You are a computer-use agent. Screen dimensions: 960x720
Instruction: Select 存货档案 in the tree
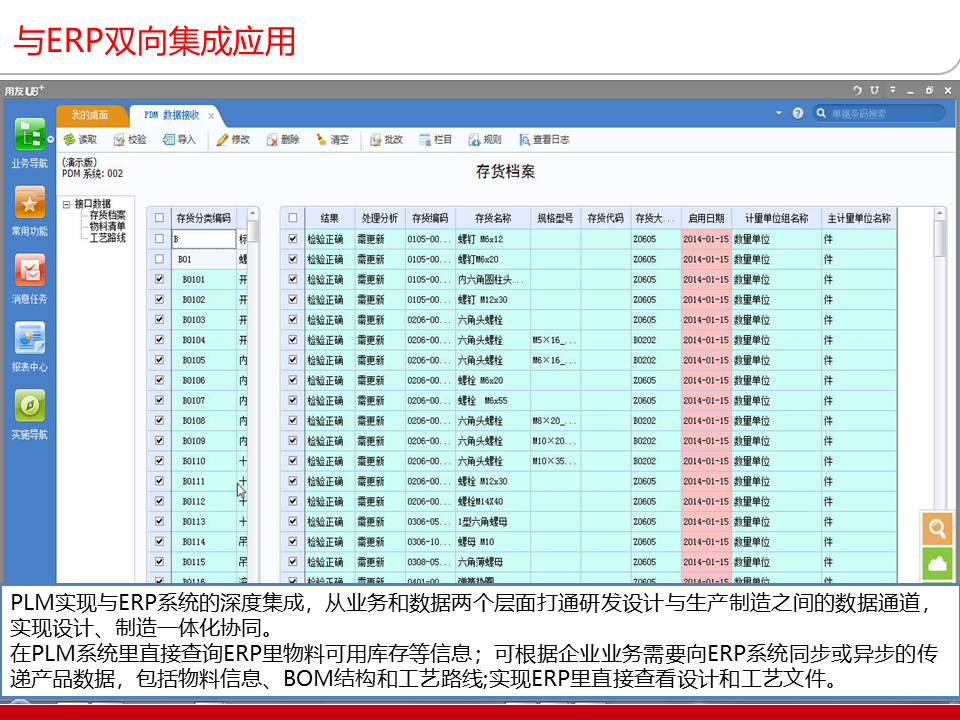coord(107,215)
